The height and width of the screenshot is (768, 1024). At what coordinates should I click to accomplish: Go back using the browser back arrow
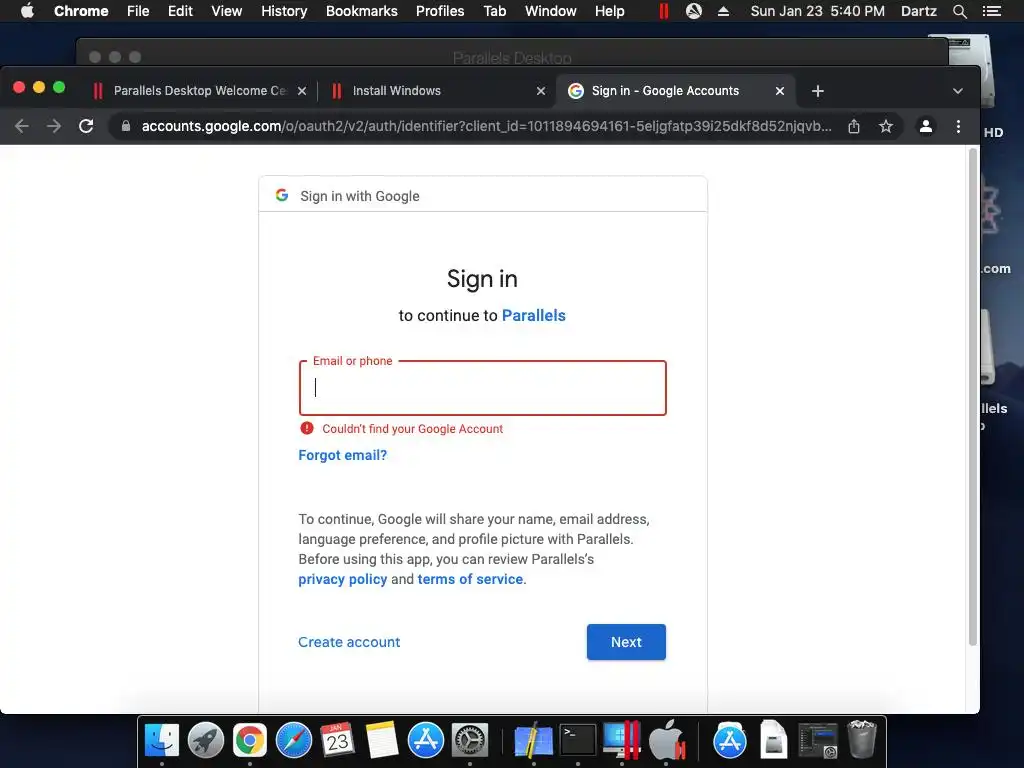click(22, 126)
